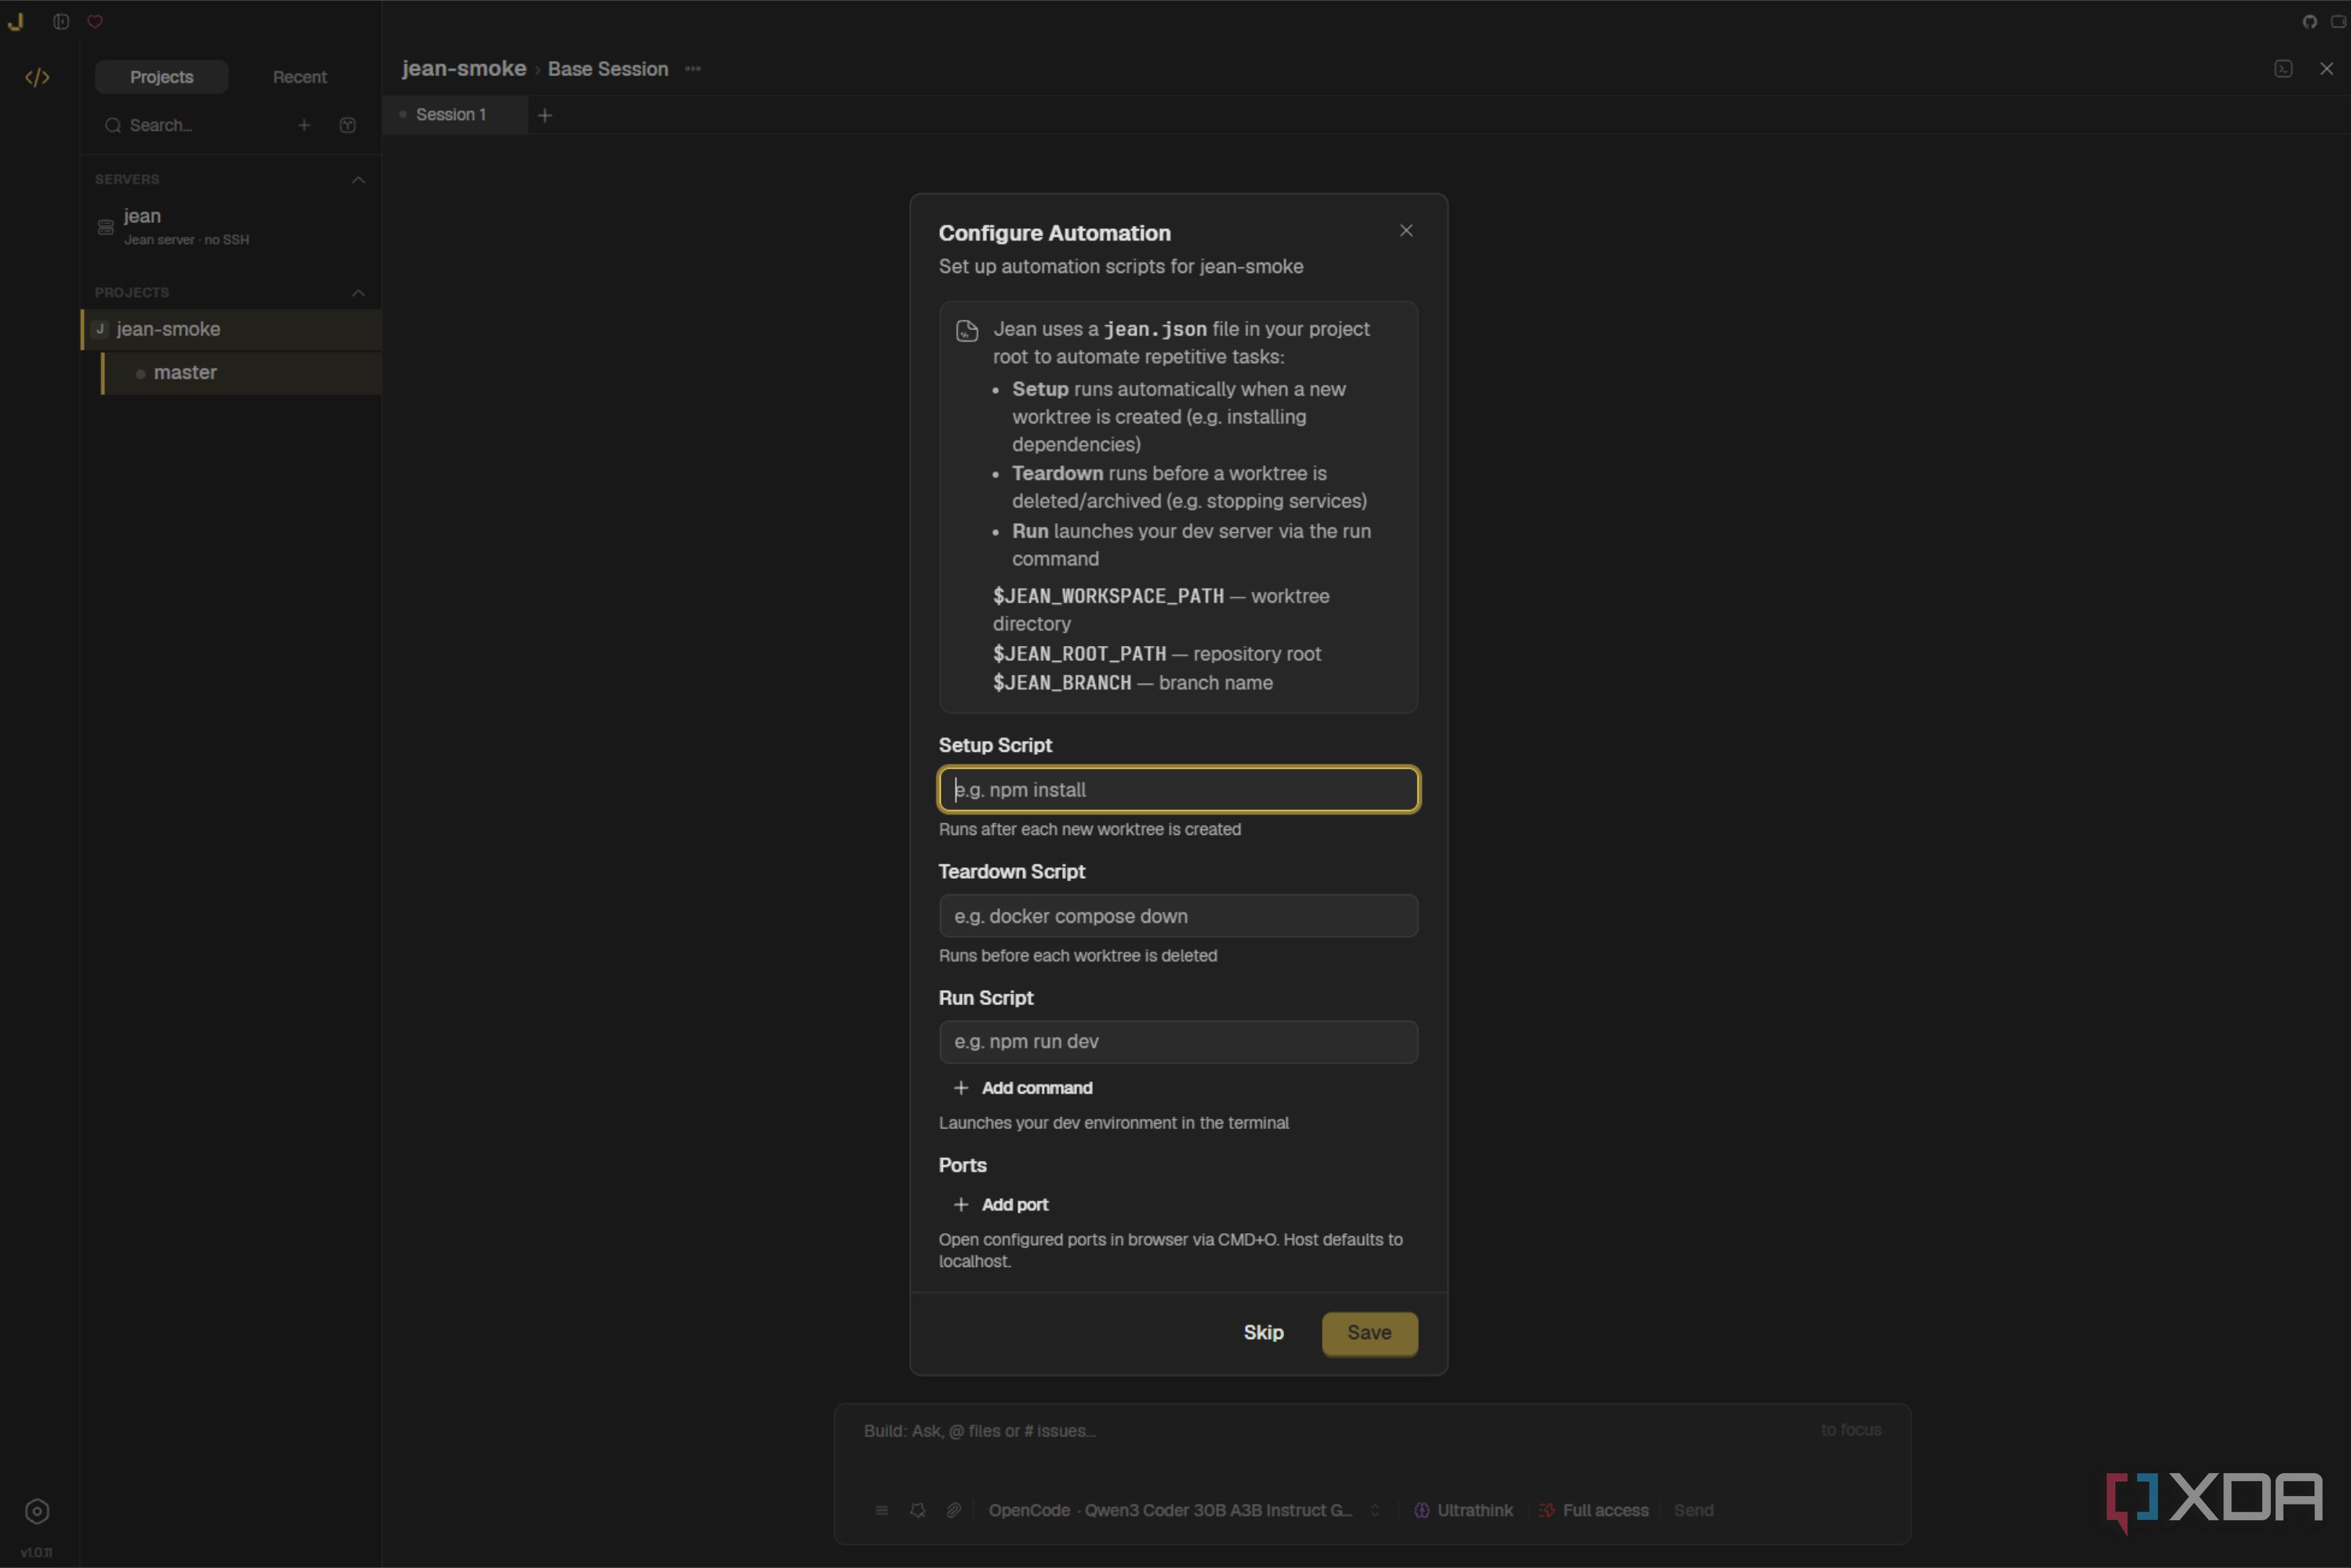Open the settings icon at bottom left
This screenshot has width=2351, height=1568.
[x=37, y=1511]
